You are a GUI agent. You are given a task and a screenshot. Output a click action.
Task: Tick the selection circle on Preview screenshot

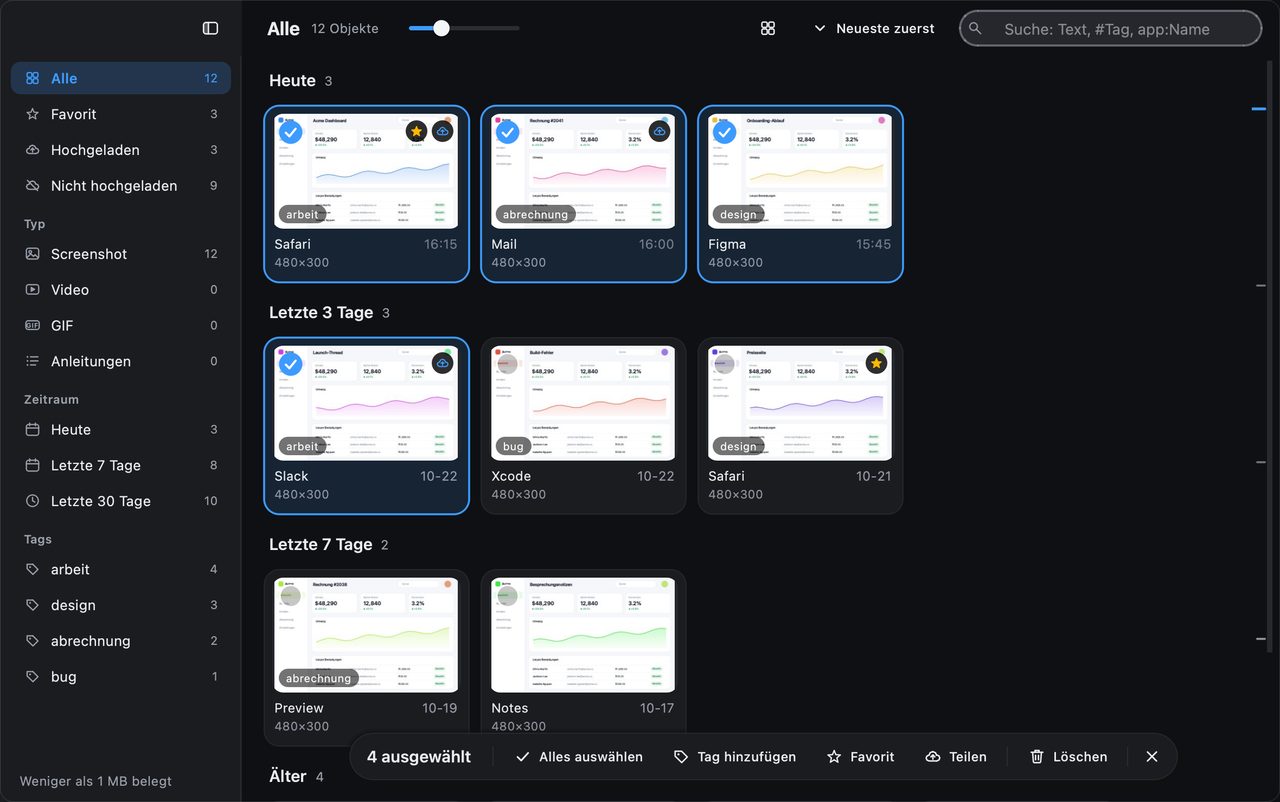(x=290, y=596)
